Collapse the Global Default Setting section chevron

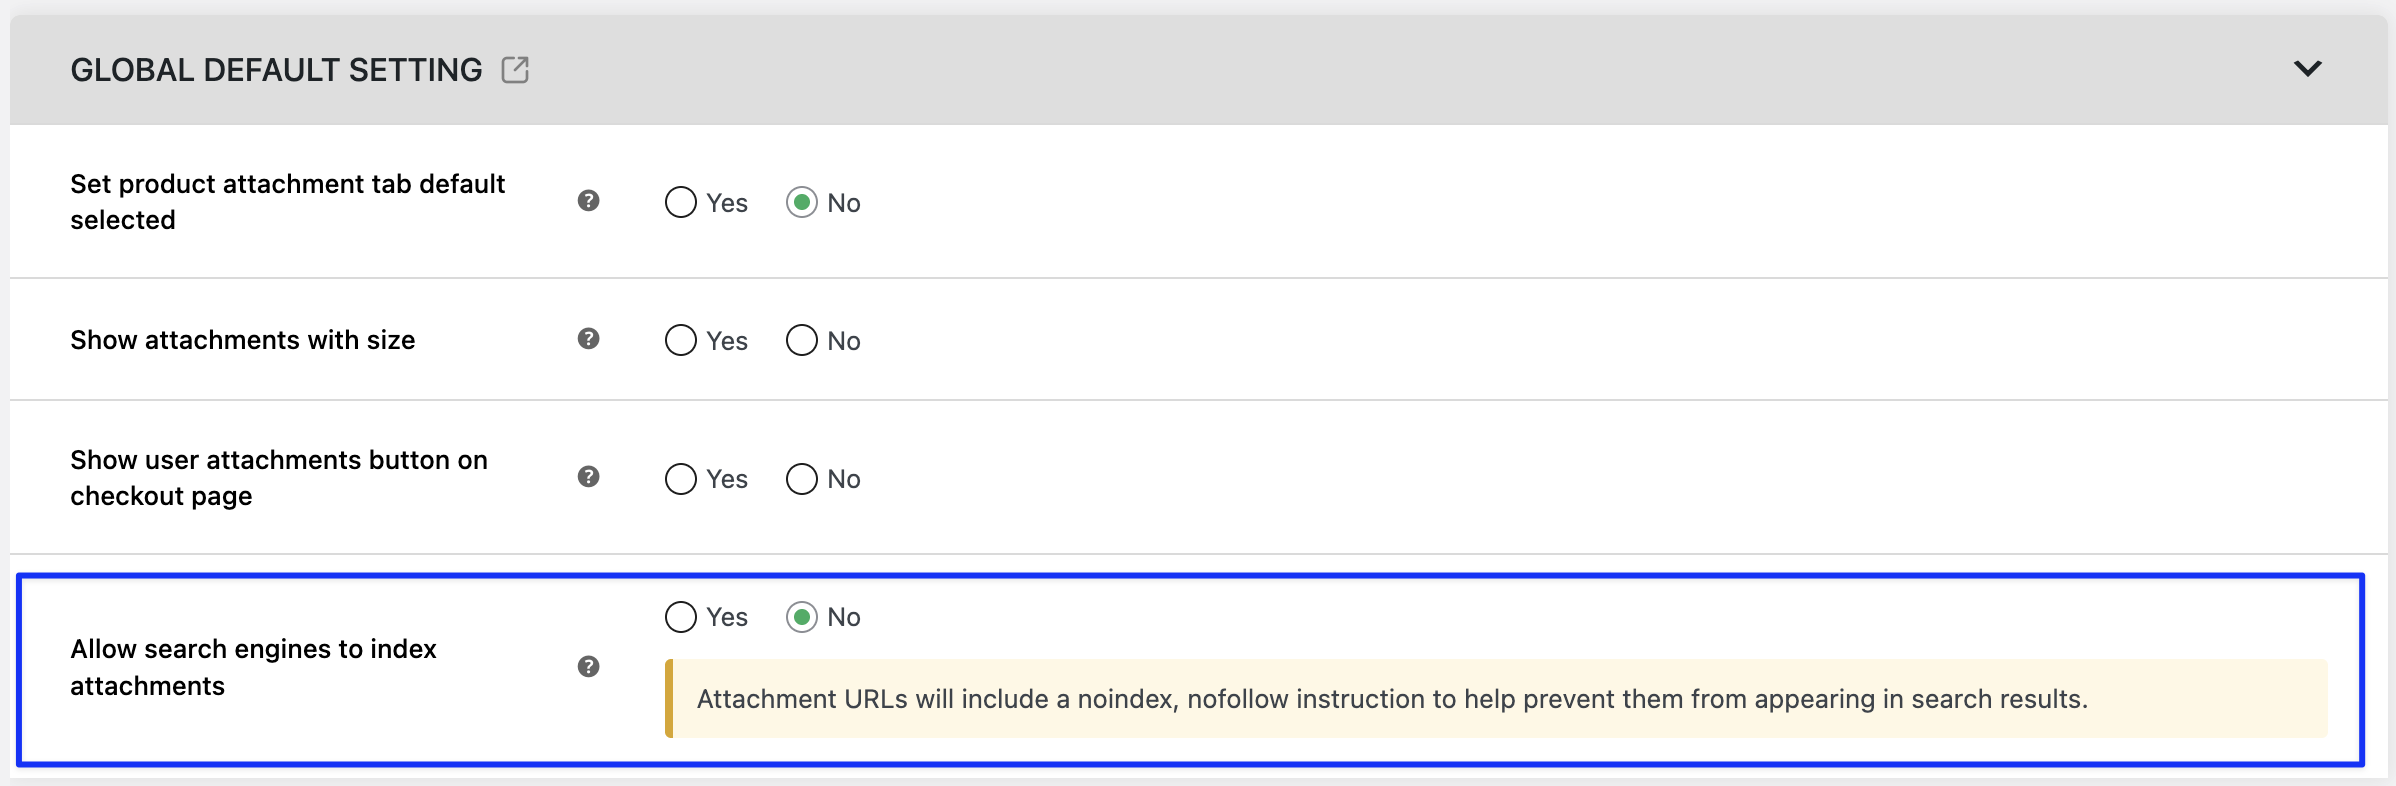coord(2308,69)
